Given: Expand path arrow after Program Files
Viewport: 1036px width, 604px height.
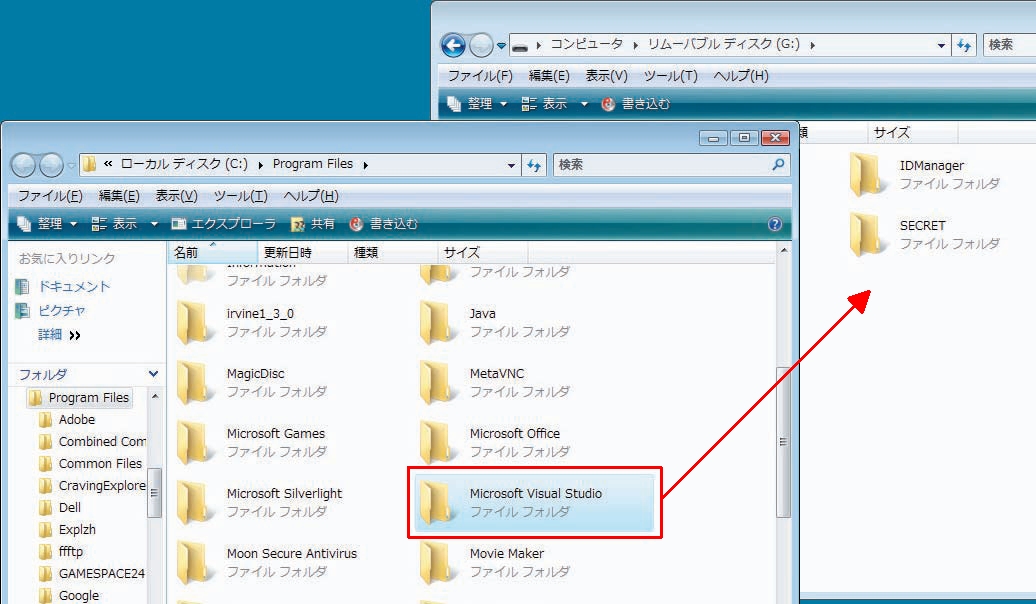Looking at the screenshot, I should pyautogui.click(x=365, y=165).
